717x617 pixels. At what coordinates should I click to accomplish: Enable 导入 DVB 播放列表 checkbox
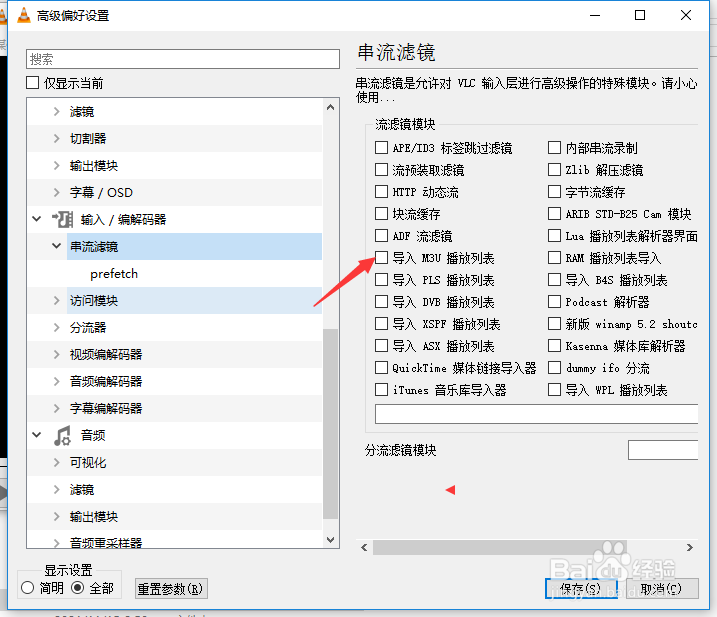coord(381,301)
